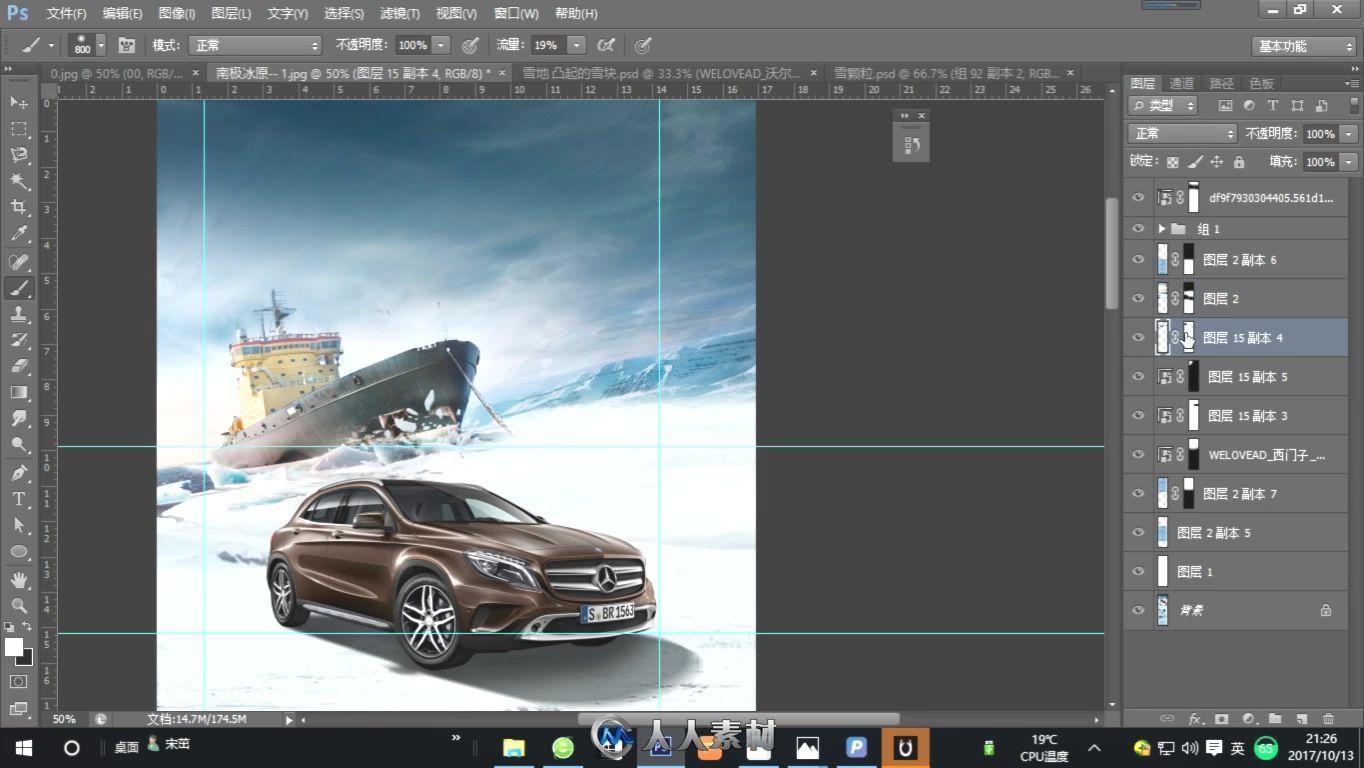Create a new layer icon
1364x768 pixels.
1301,718
